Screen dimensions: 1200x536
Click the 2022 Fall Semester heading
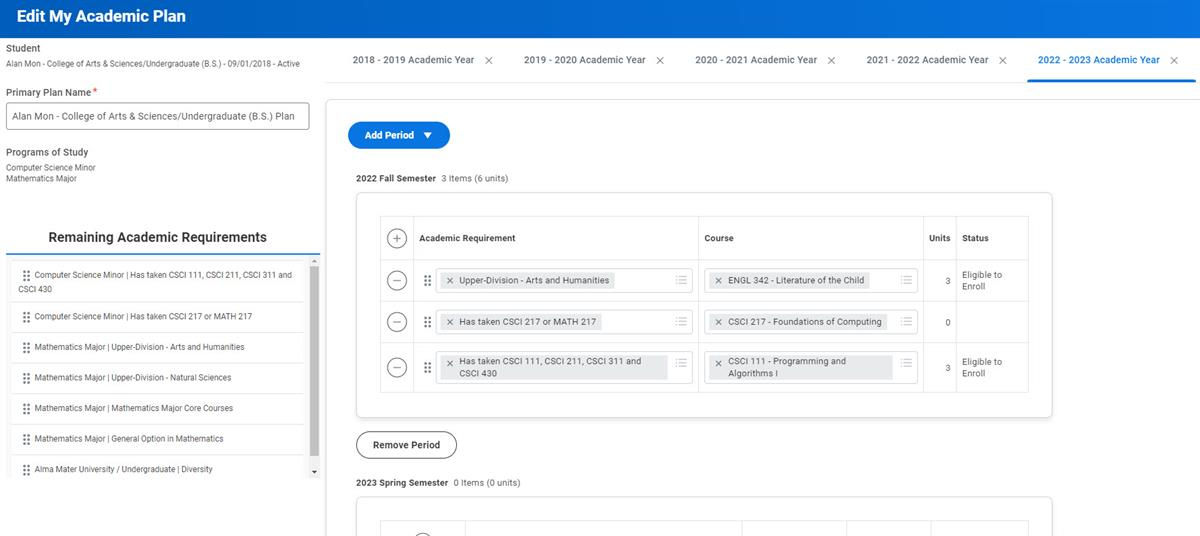coord(396,178)
